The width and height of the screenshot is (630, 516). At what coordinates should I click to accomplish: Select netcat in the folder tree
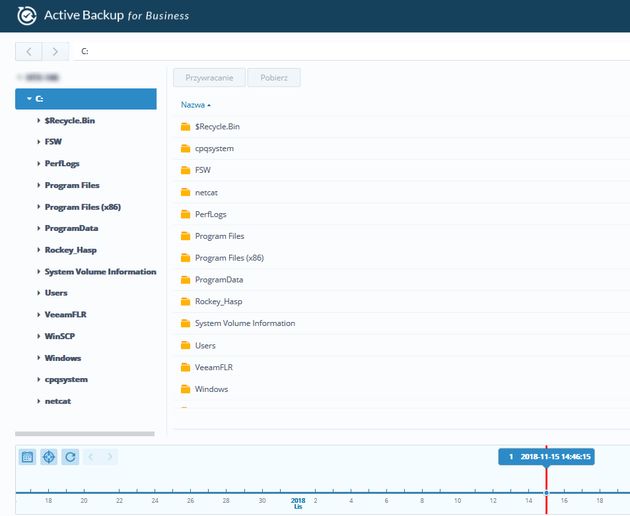(58, 401)
